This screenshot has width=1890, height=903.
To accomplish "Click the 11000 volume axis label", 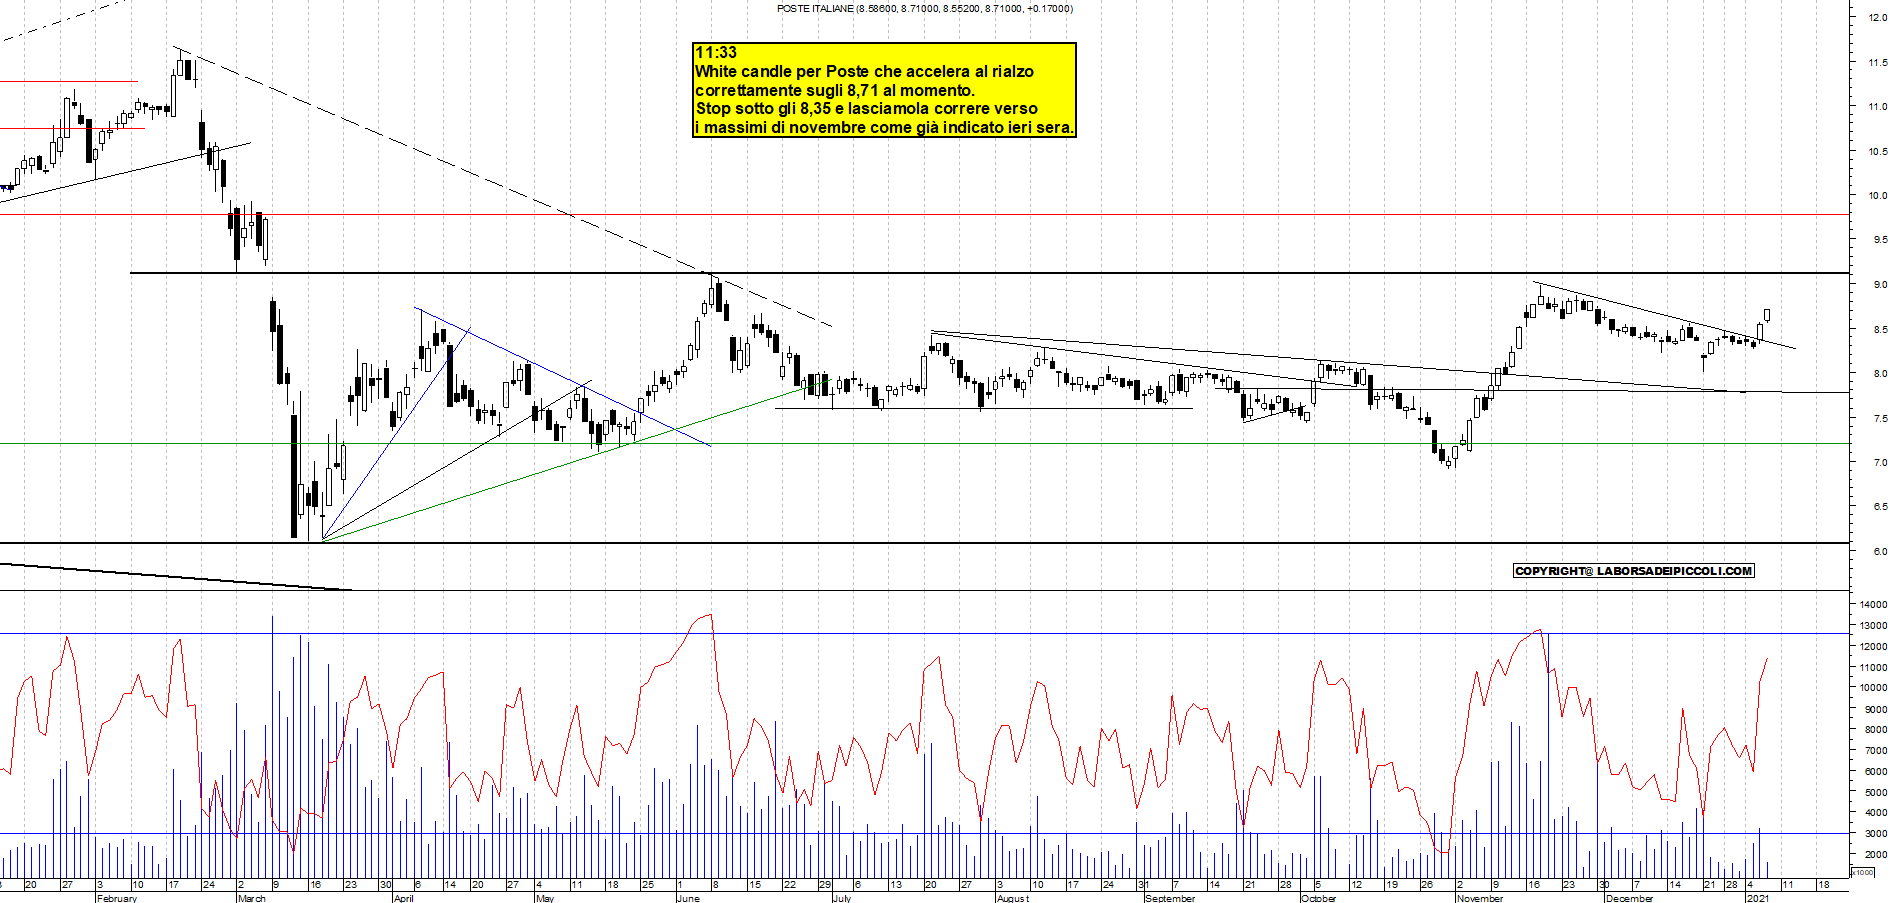I will pos(1873,667).
